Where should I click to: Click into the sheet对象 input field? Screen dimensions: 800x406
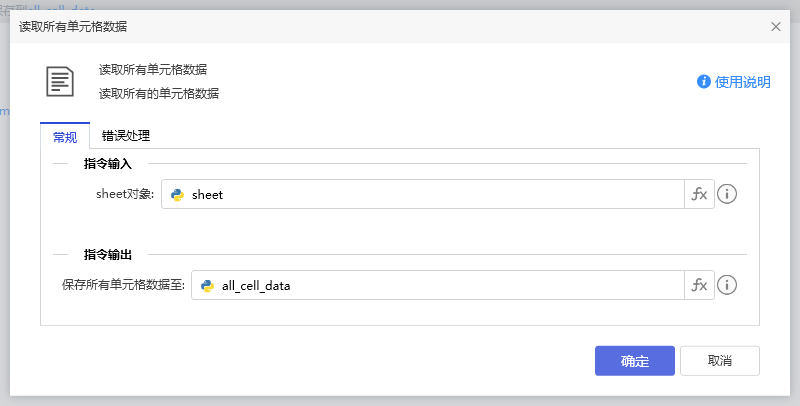430,195
